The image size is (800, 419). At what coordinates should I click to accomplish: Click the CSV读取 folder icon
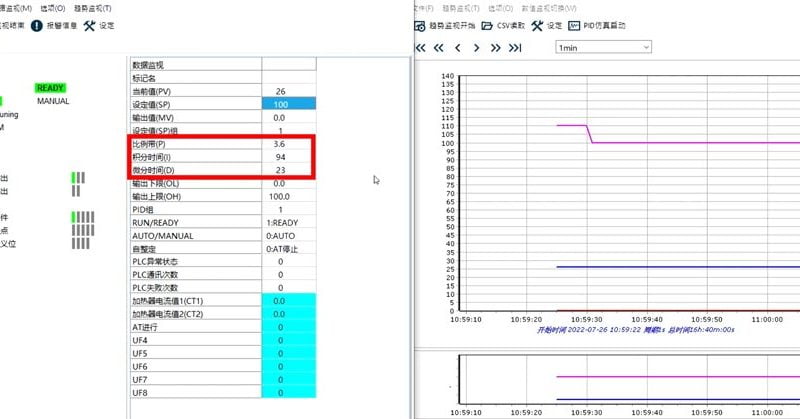point(488,26)
